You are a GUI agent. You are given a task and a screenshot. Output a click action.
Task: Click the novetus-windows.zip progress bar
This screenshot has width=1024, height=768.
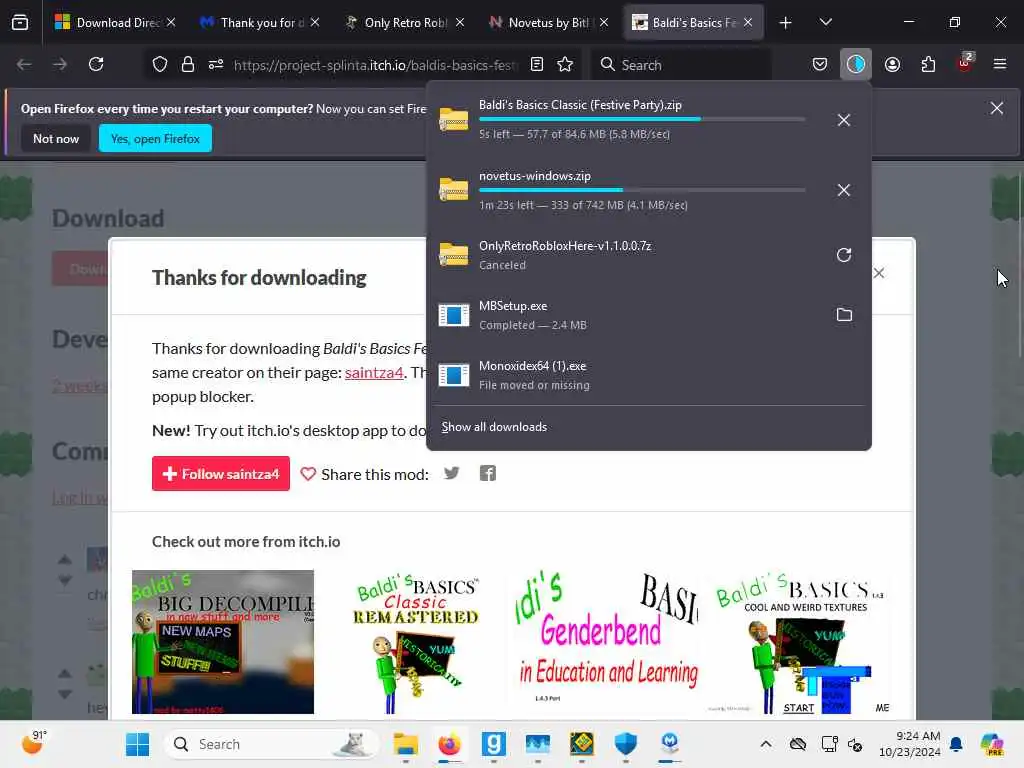coord(642,190)
